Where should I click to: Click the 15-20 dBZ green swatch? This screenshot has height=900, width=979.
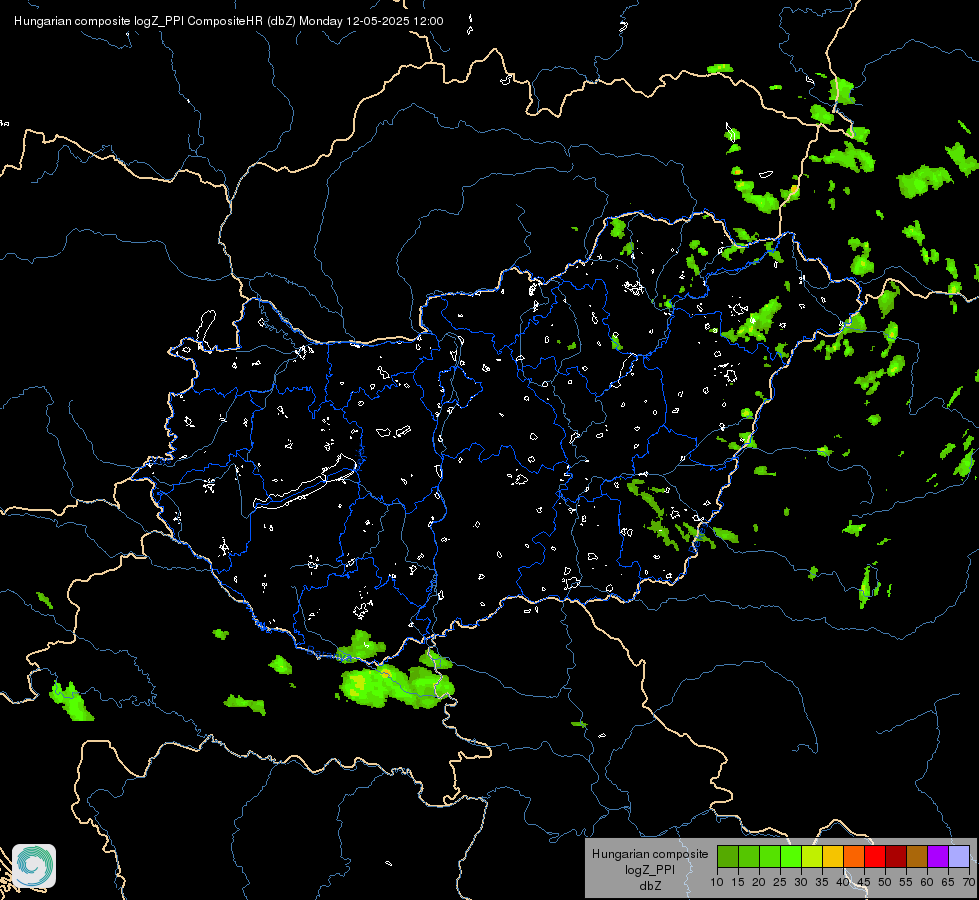[x=749, y=856]
